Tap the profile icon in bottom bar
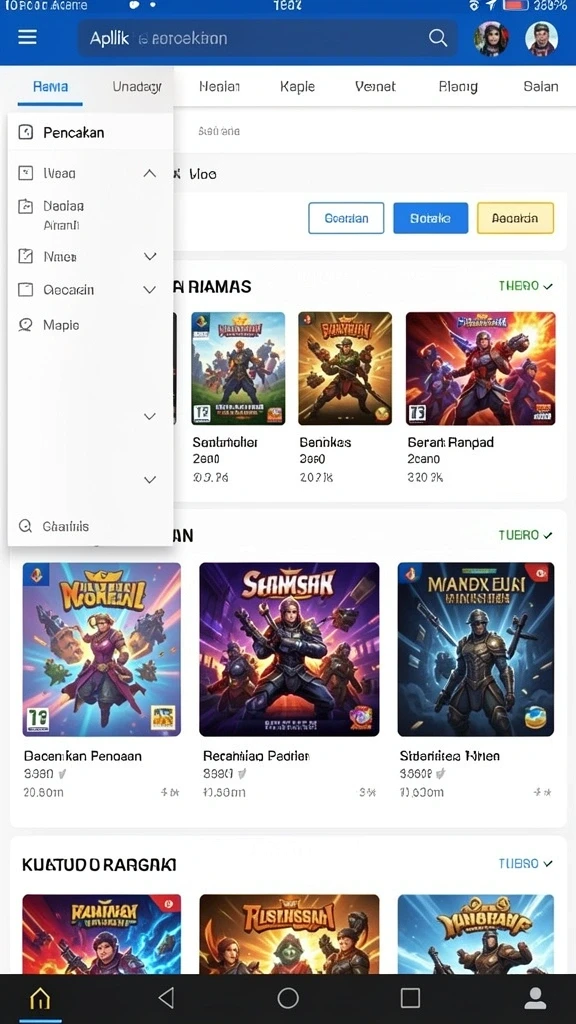Image resolution: width=576 pixels, height=1024 pixels. tap(536, 998)
